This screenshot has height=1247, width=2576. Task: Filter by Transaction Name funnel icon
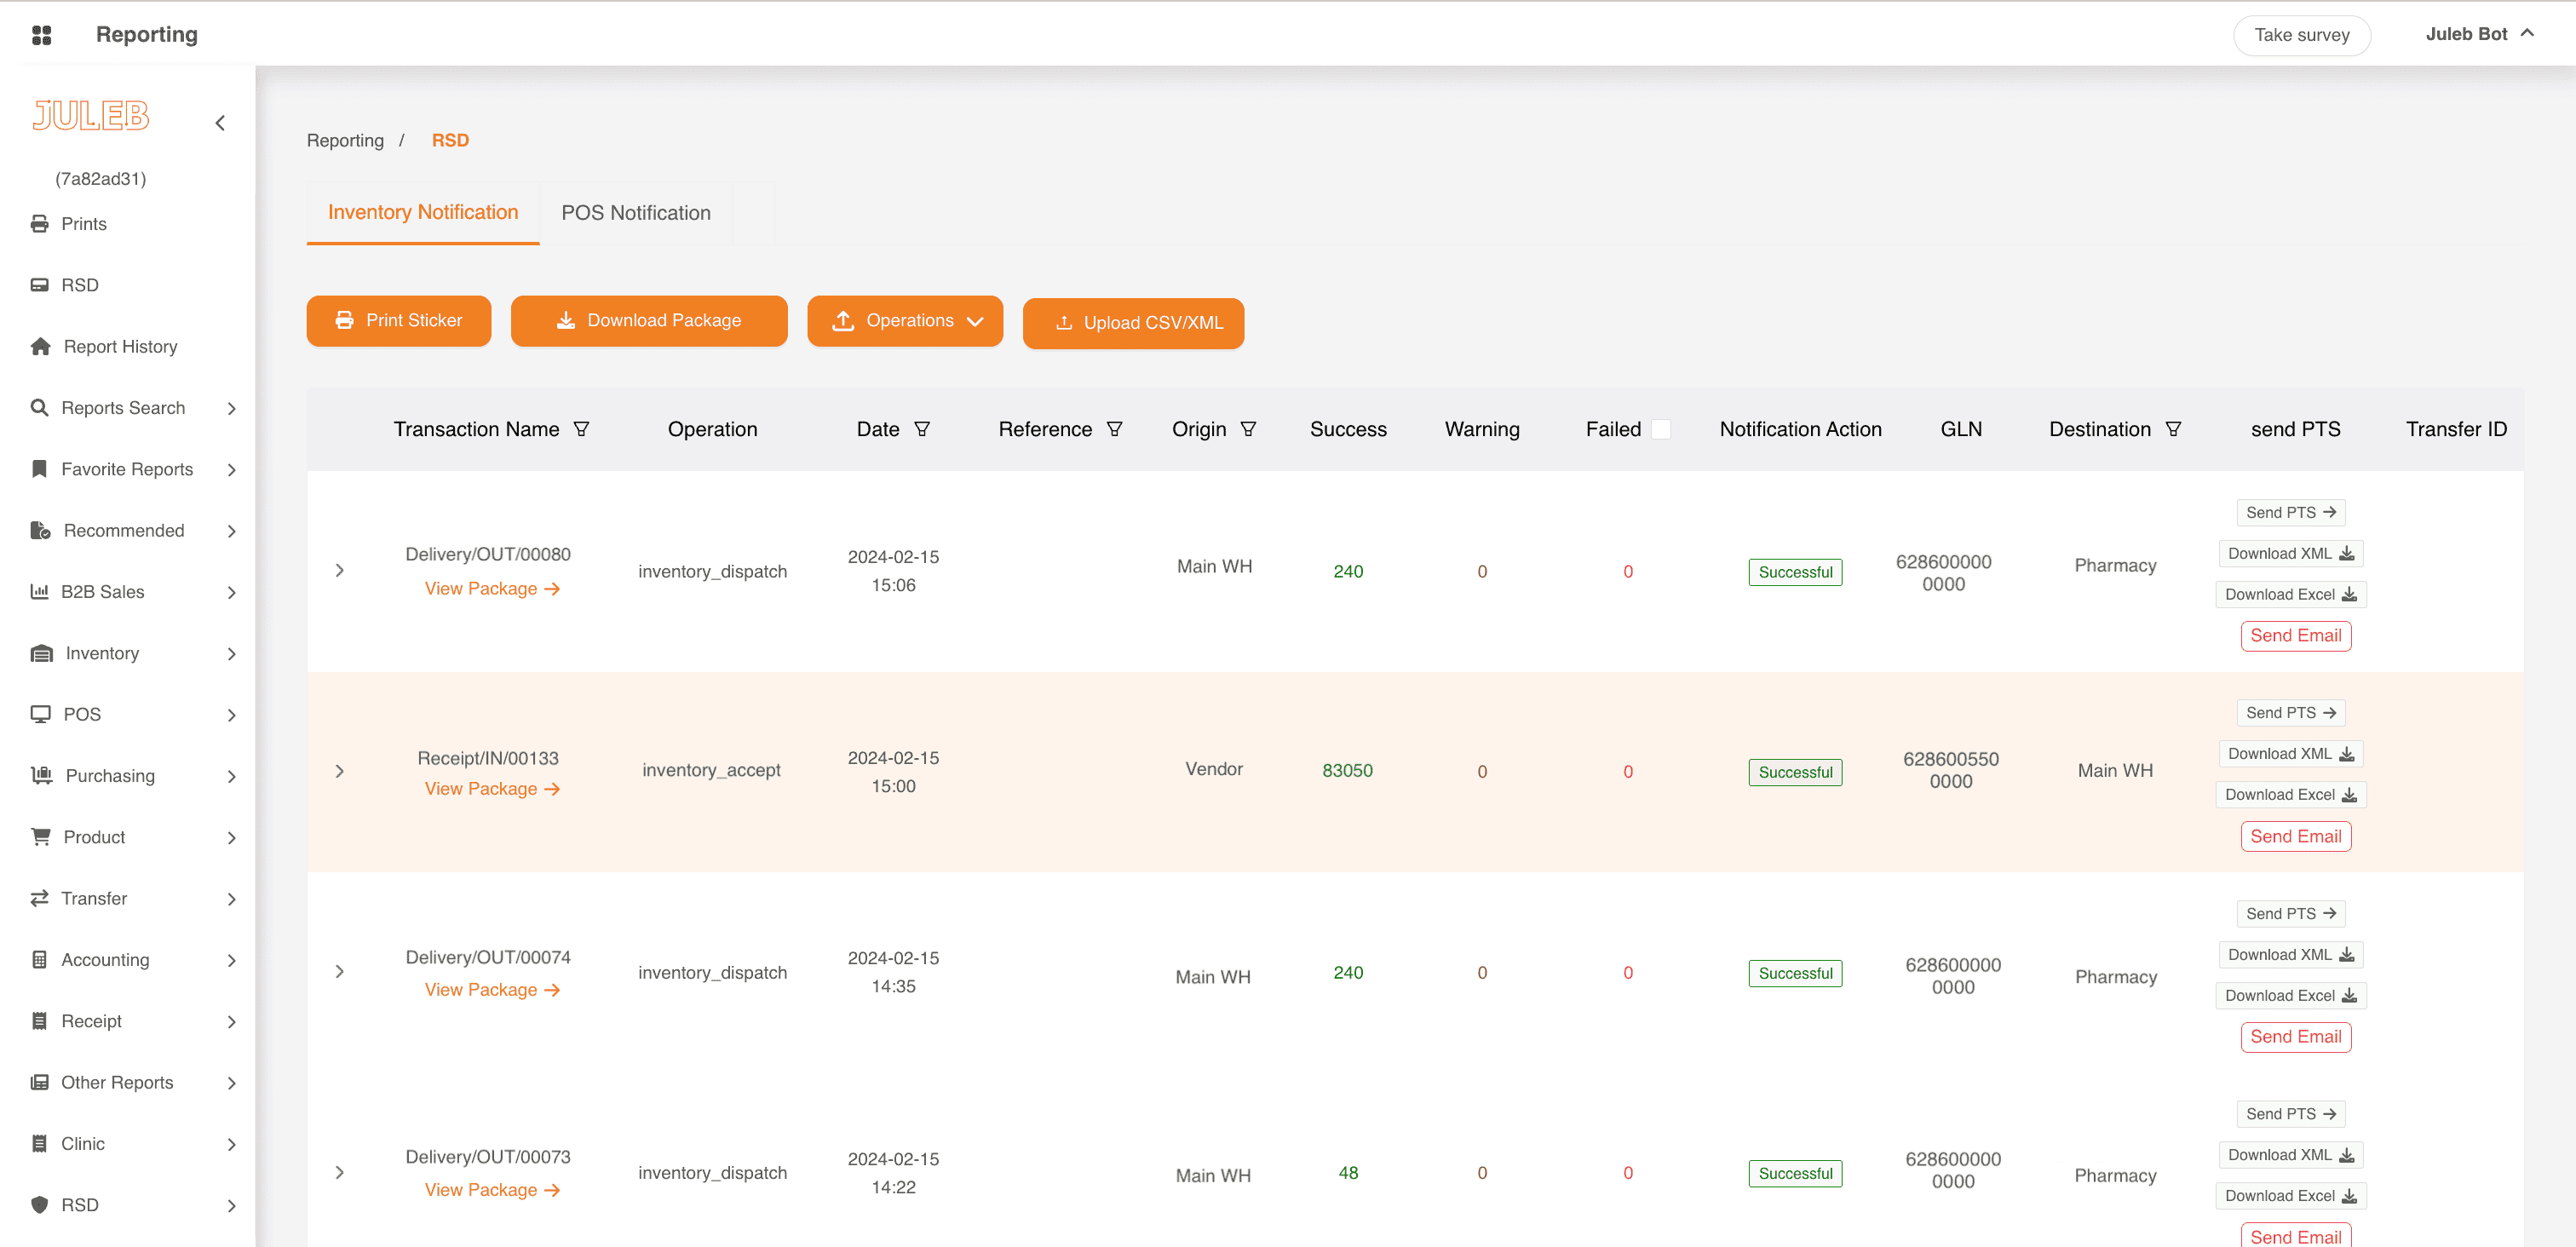point(581,429)
